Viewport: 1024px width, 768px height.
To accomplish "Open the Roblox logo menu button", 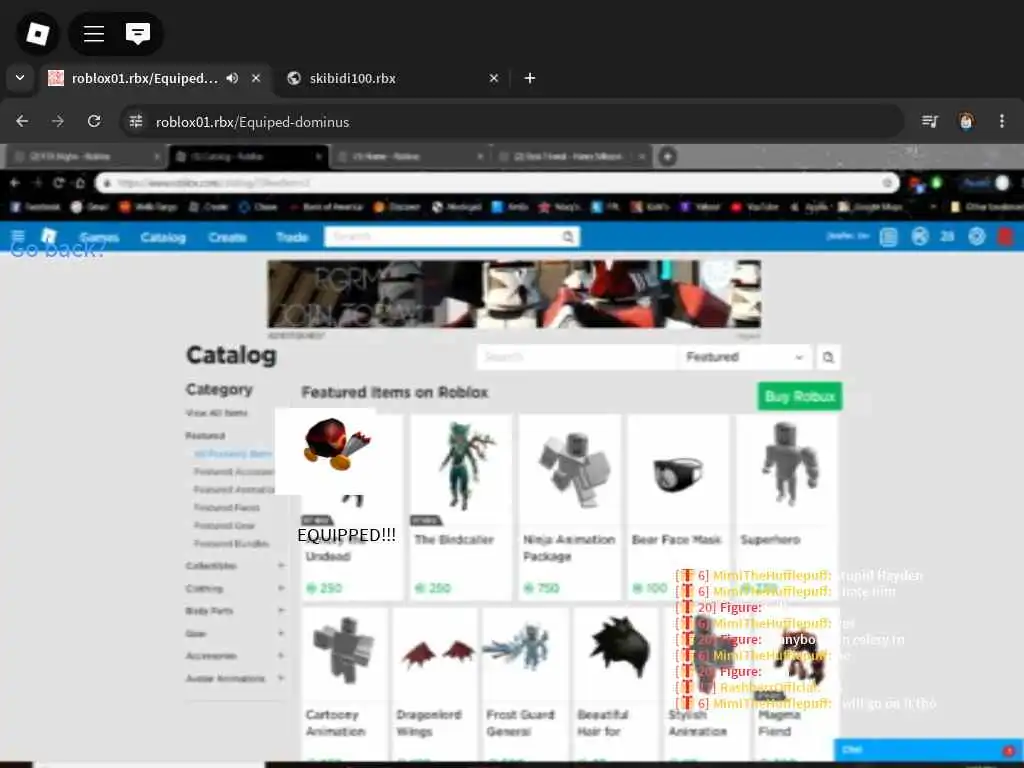I will pos(37,33).
